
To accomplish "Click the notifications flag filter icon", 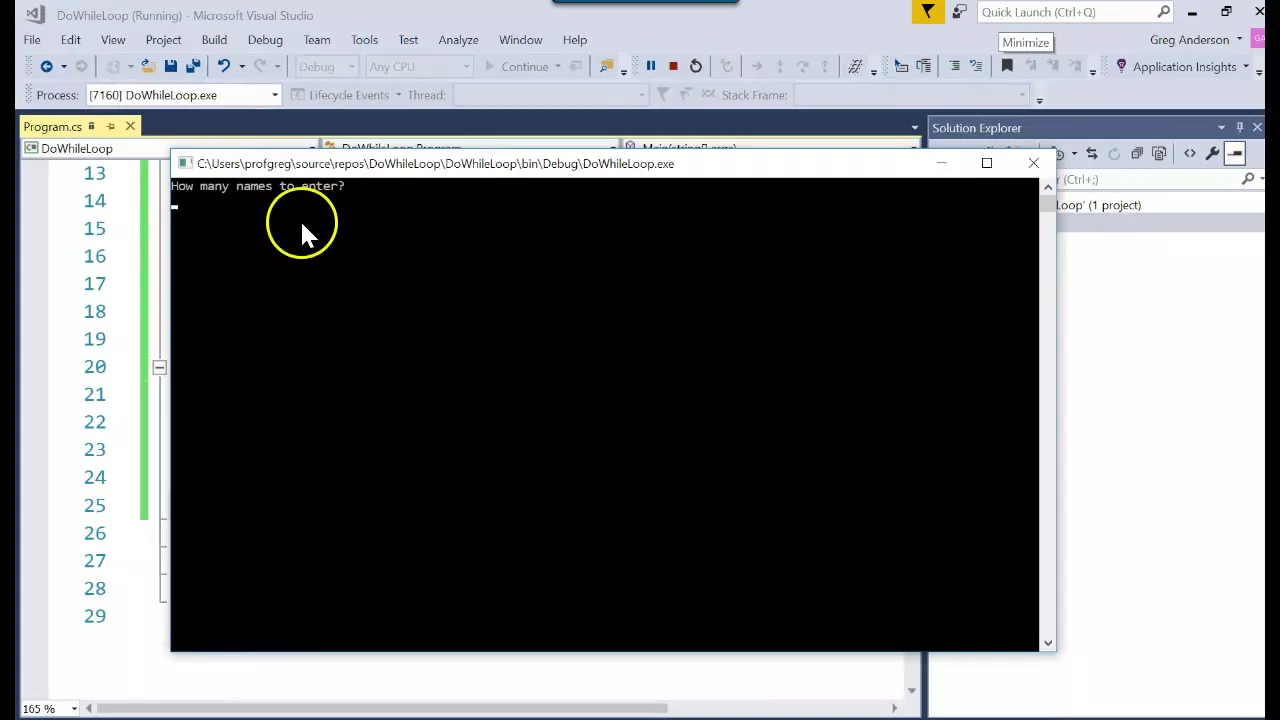I will [x=928, y=12].
